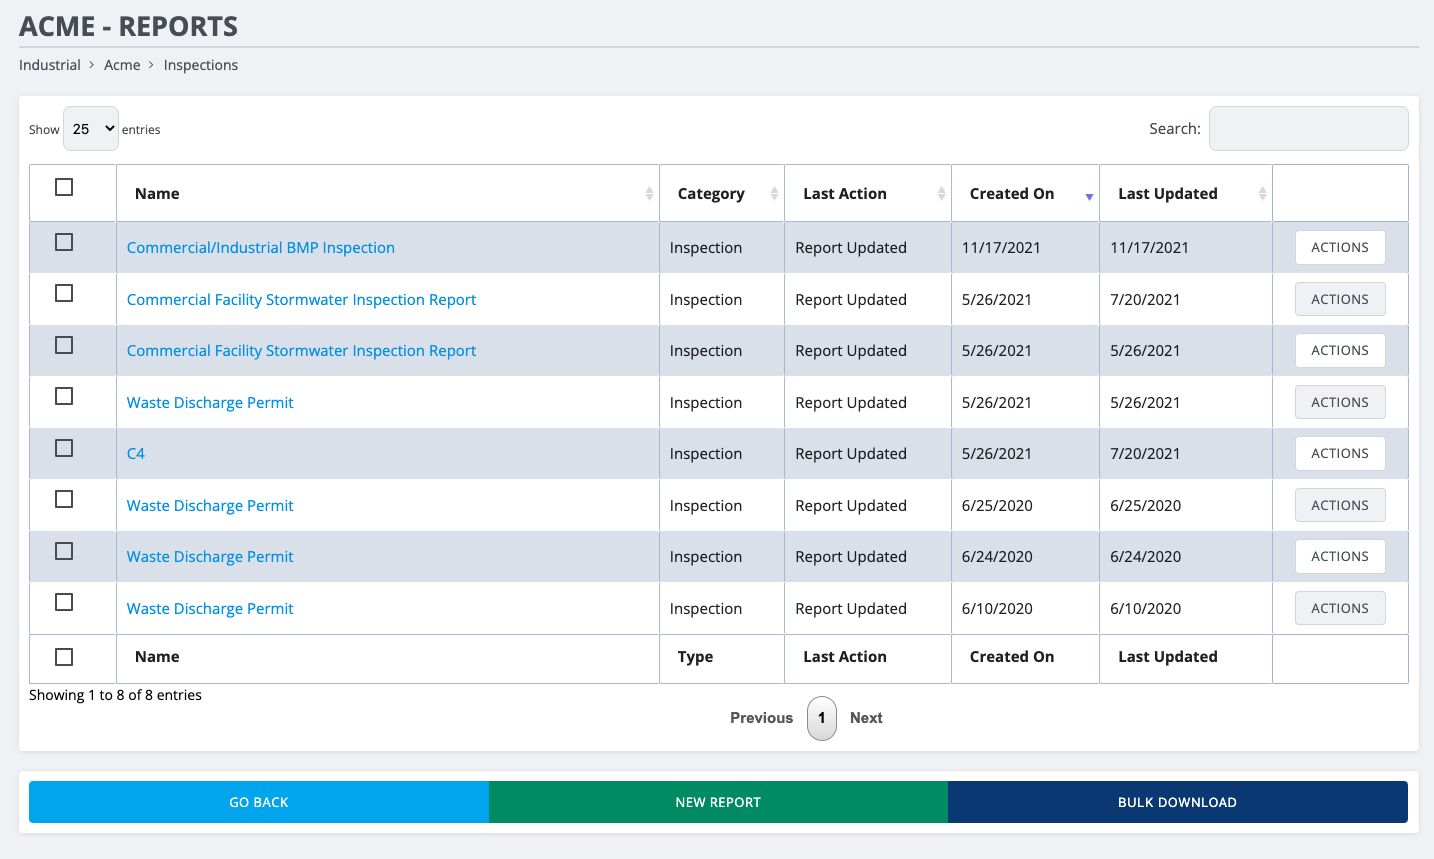Image resolution: width=1434 pixels, height=859 pixels.
Task: Click the ACME - REPORTS page heading
Action: point(129,26)
